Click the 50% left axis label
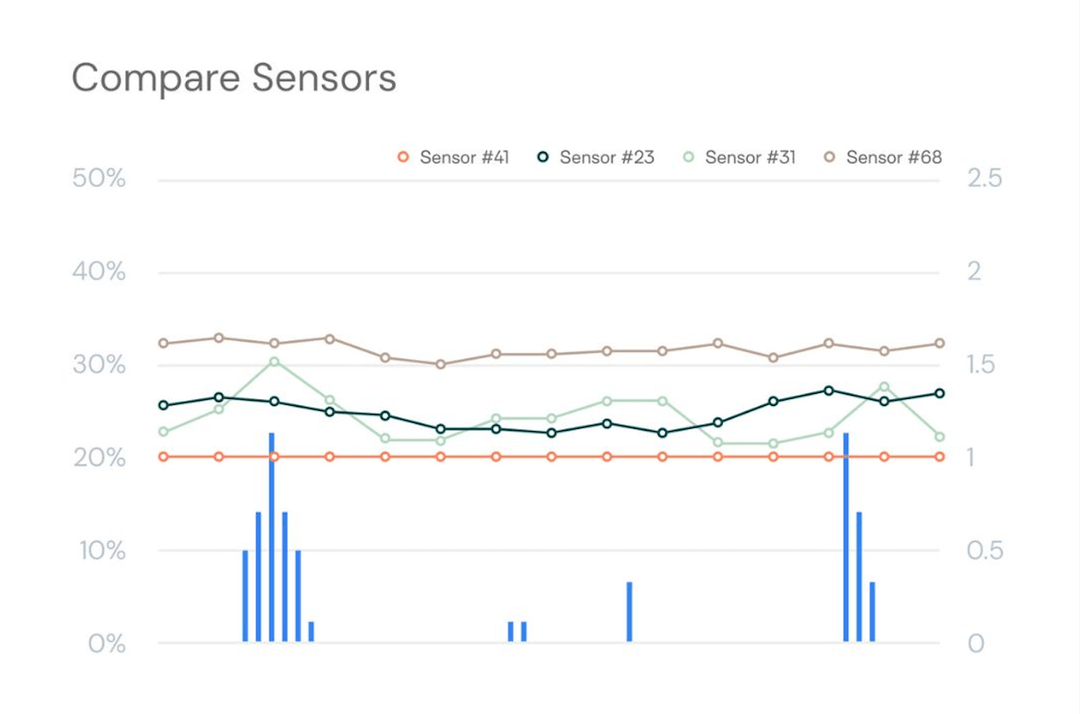 click(x=99, y=179)
